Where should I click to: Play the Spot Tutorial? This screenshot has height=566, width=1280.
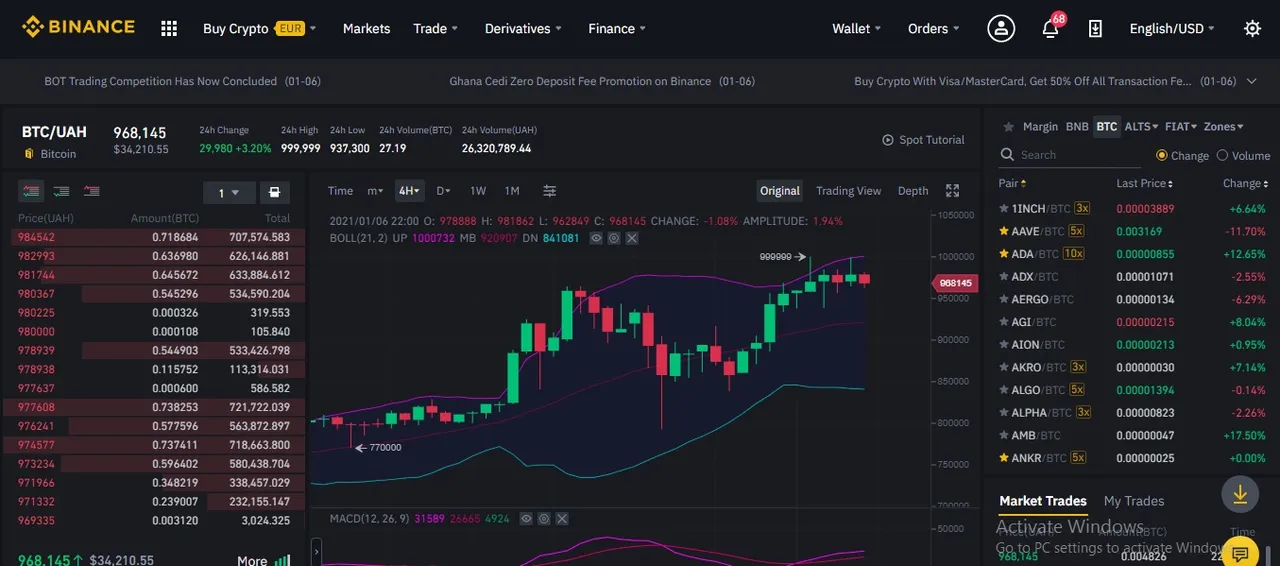tap(923, 140)
